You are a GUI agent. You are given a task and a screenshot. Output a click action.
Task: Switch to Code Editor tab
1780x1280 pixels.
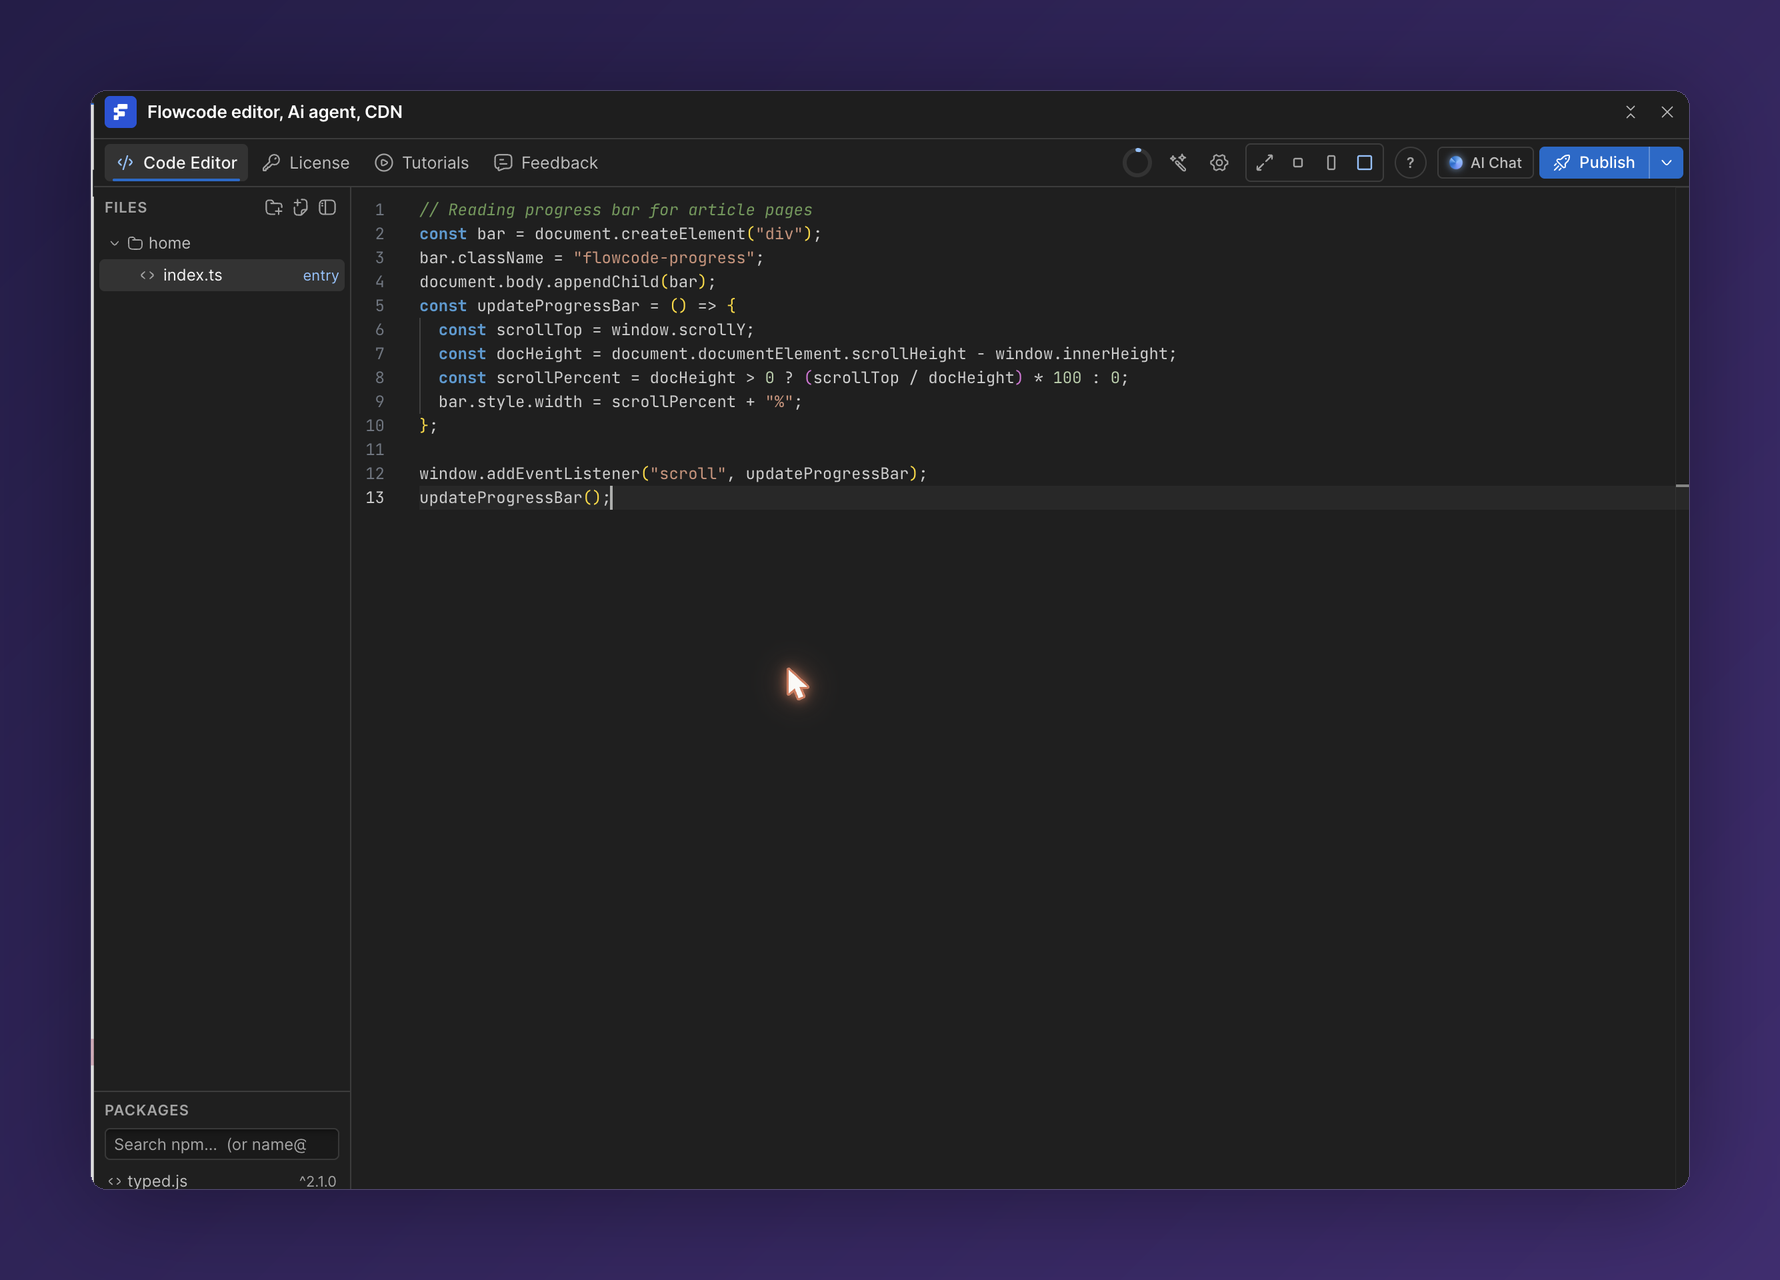pyautogui.click(x=177, y=162)
